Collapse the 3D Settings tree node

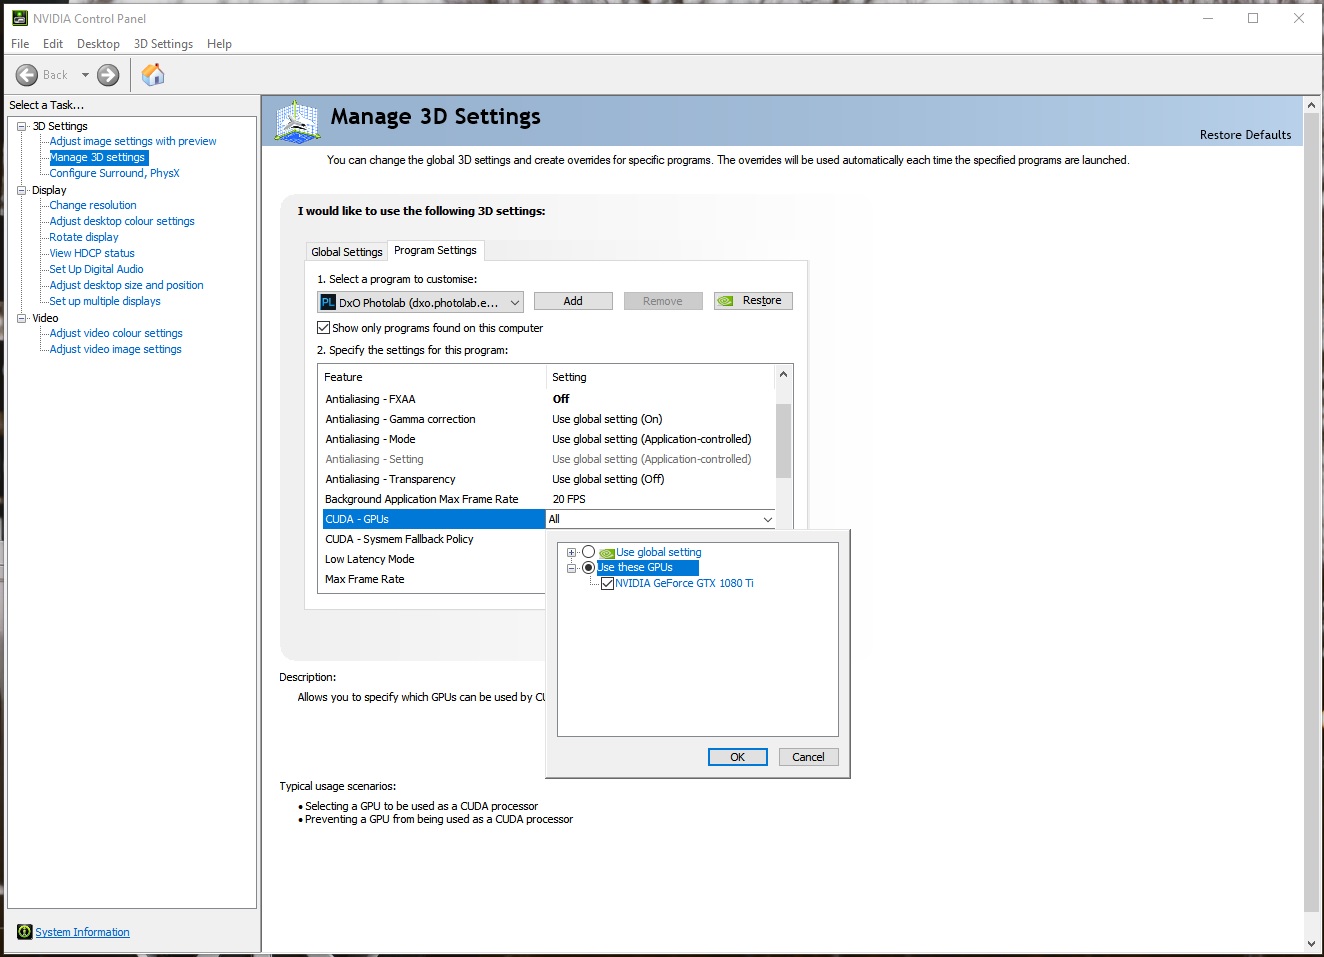[22, 126]
